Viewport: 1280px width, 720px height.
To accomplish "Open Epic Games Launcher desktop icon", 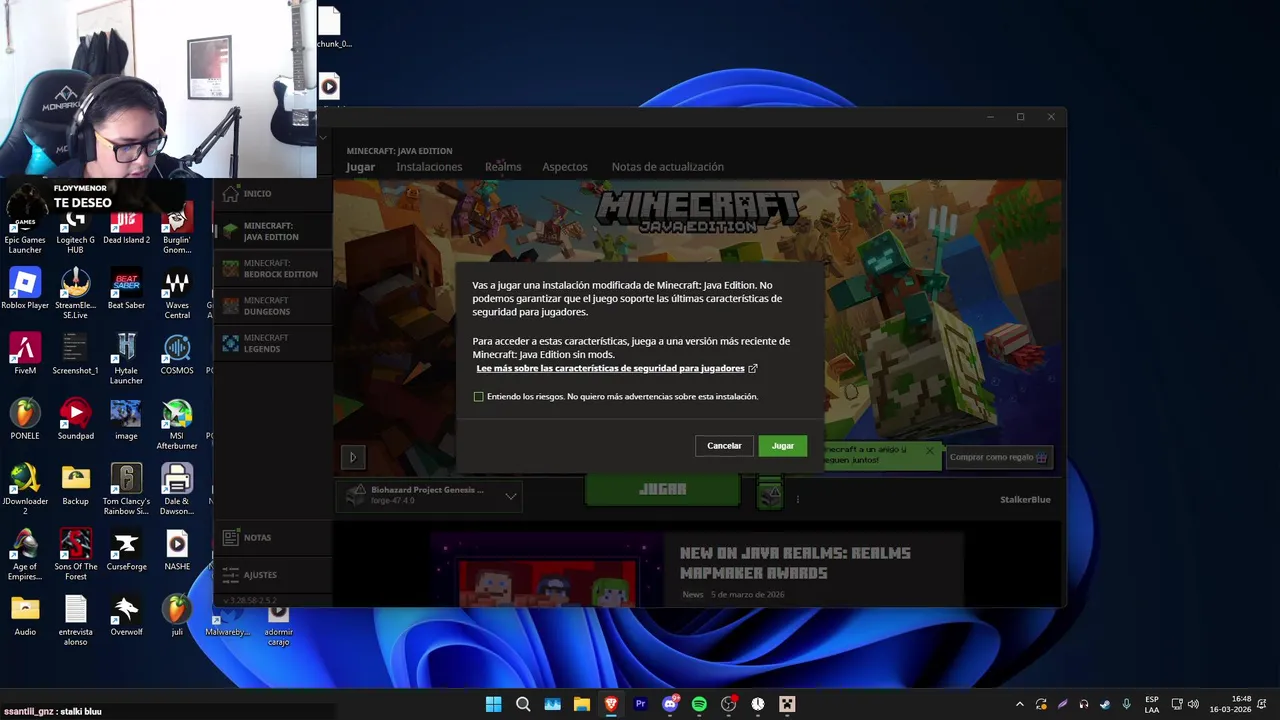I will [x=25, y=228].
